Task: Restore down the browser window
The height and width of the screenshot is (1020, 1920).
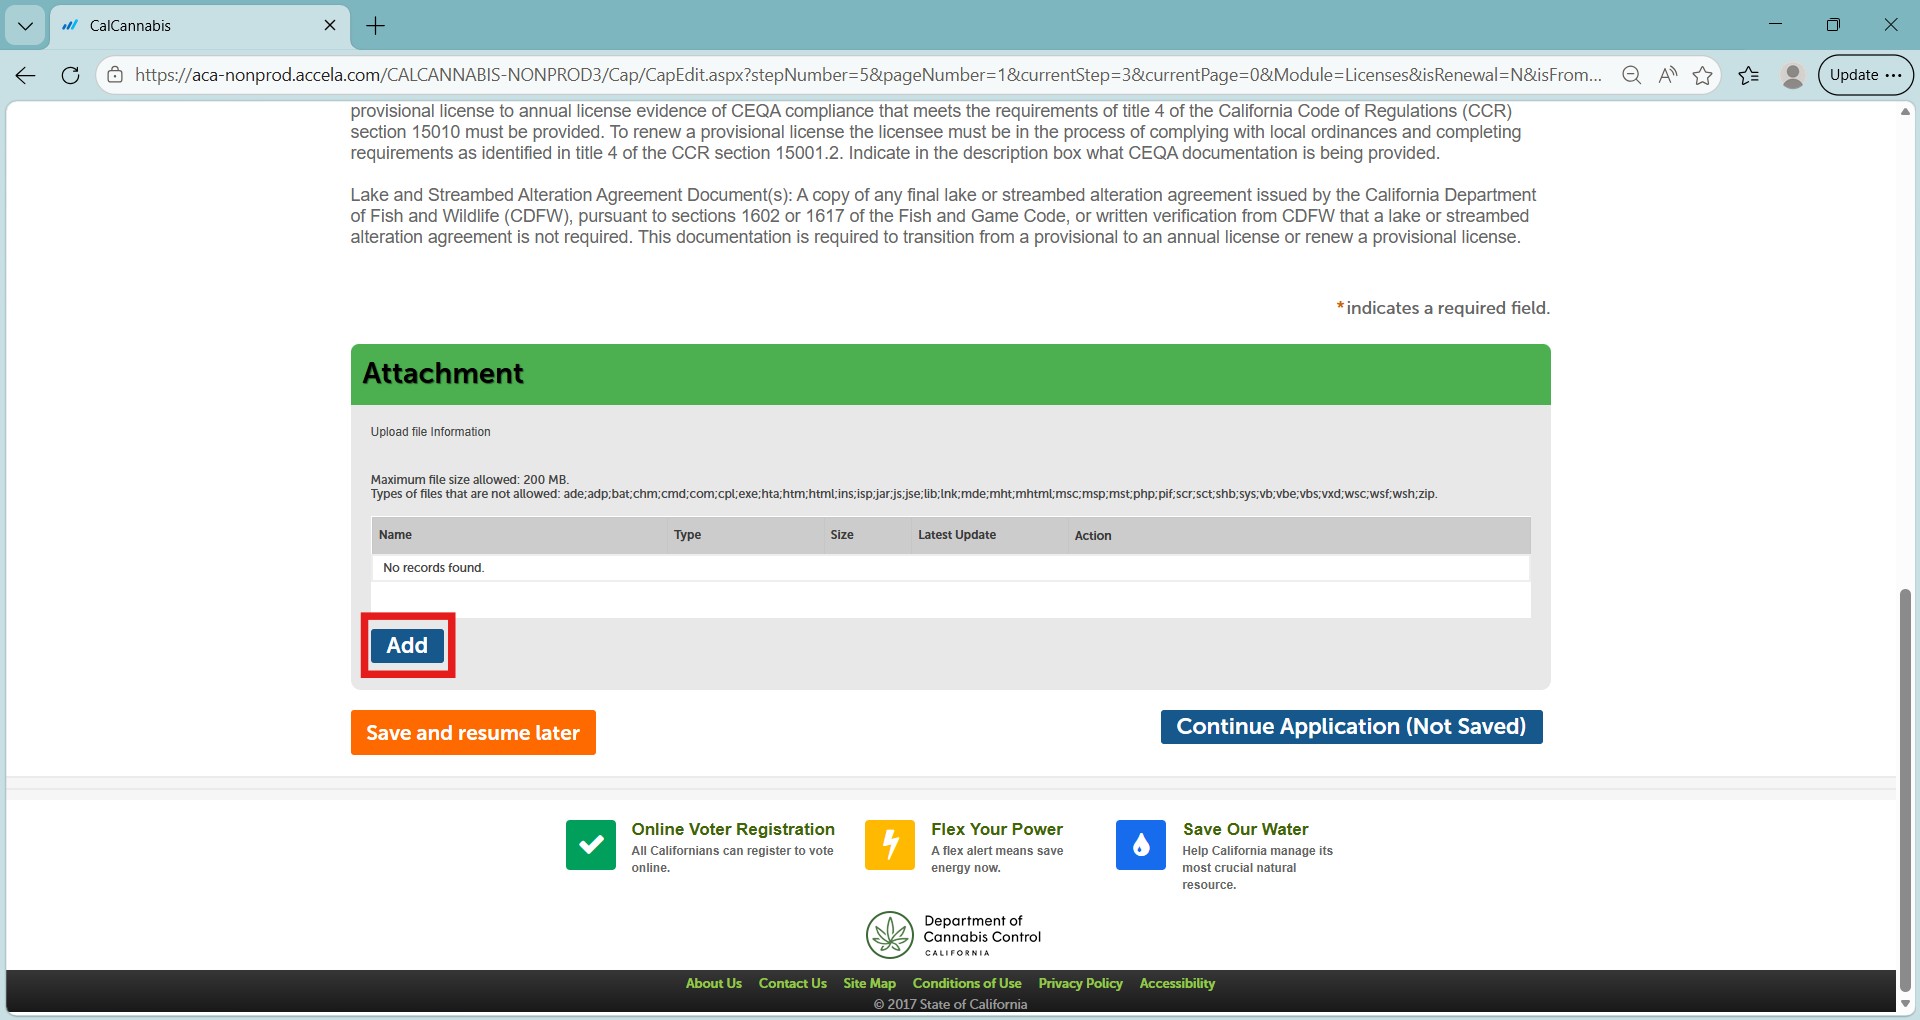Action: point(1833,25)
